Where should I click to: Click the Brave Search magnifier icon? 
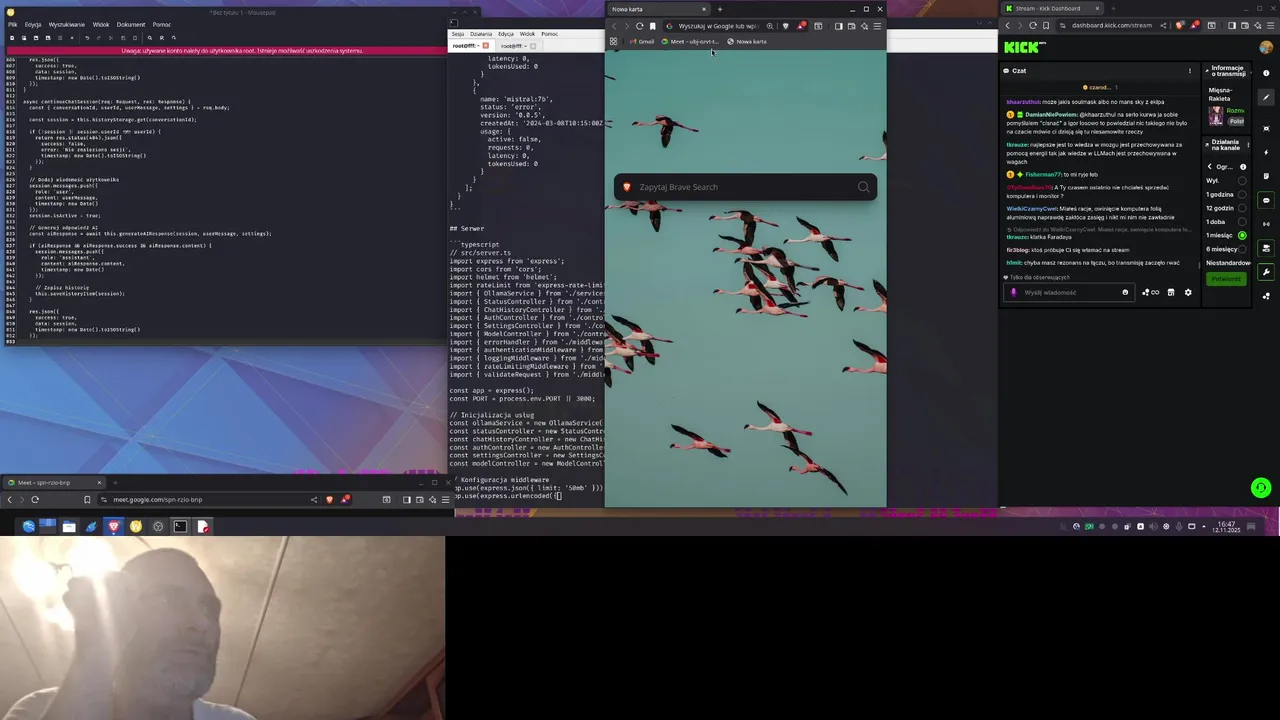coord(863,187)
